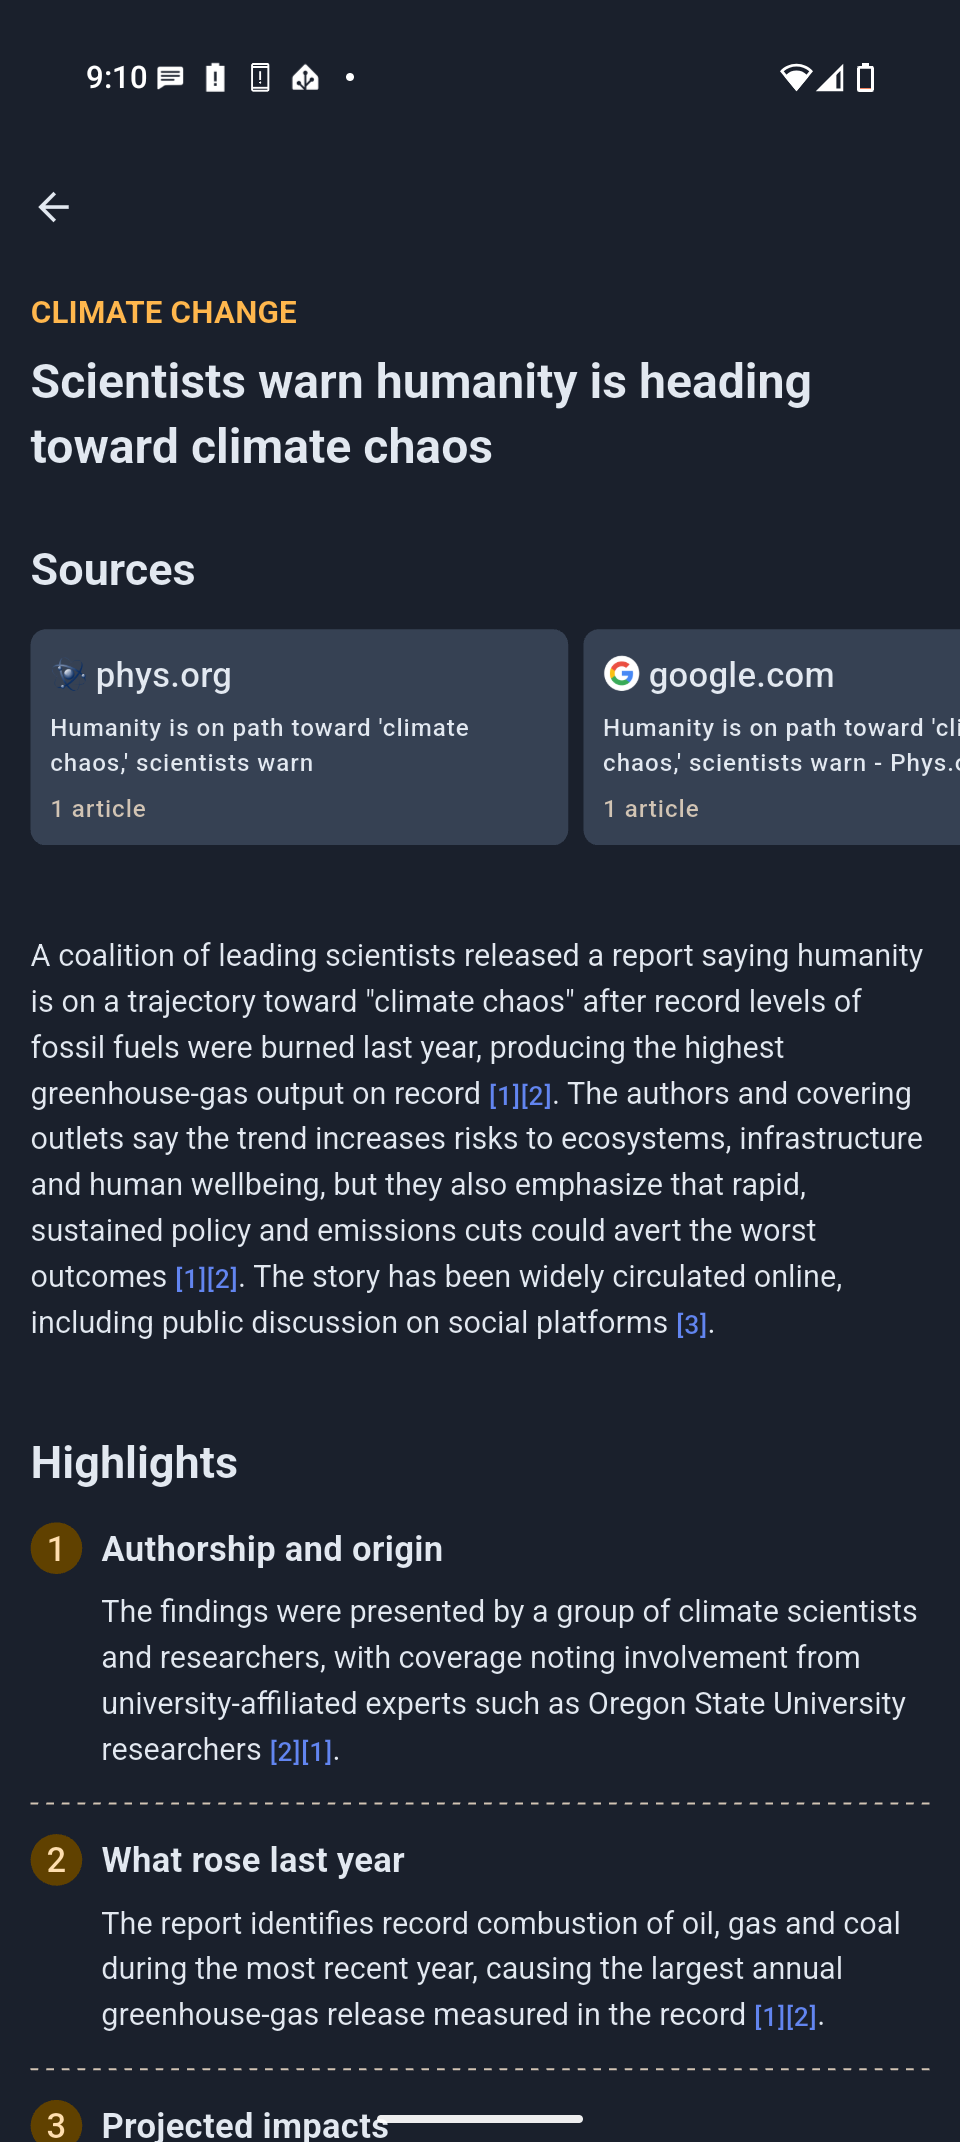Tap the Projected impacts highlight heading
The image size is (960, 2142).
244,2124
